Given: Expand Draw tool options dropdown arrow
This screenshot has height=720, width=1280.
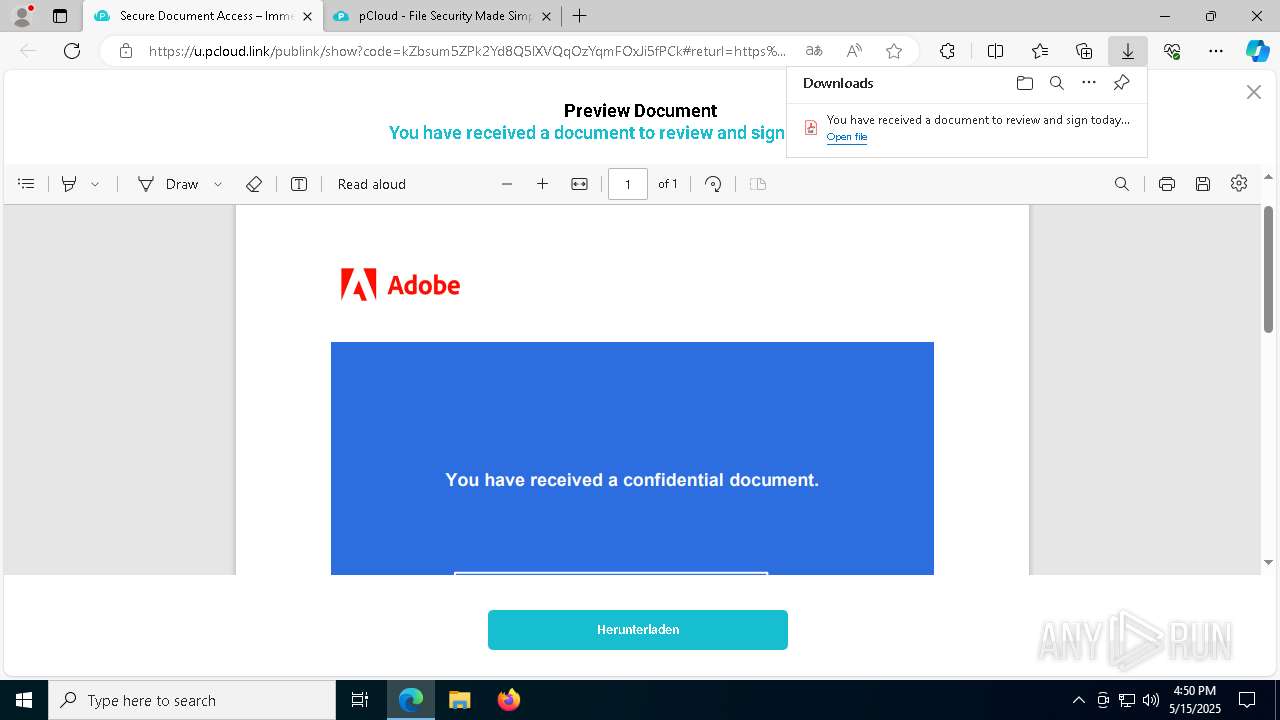Looking at the screenshot, I should point(218,184).
